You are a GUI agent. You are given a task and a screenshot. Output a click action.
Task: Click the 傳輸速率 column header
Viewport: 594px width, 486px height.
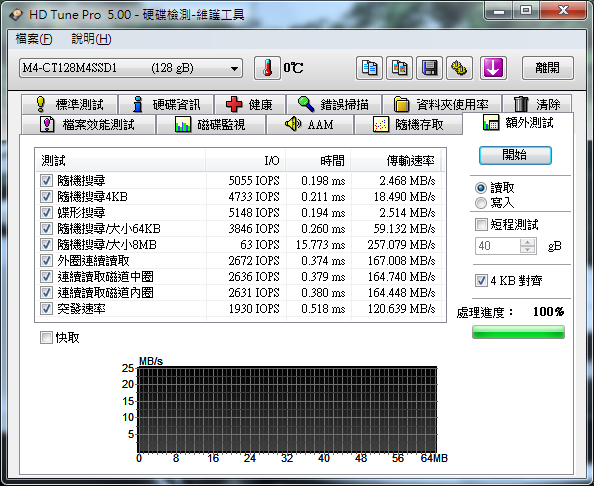point(396,161)
